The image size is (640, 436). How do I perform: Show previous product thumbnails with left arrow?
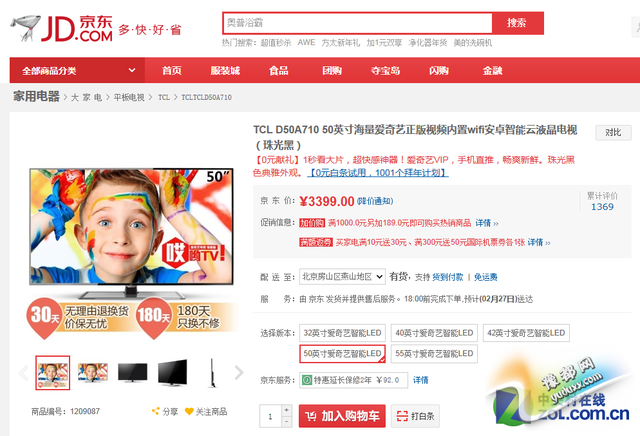click(x=24, y=373)
